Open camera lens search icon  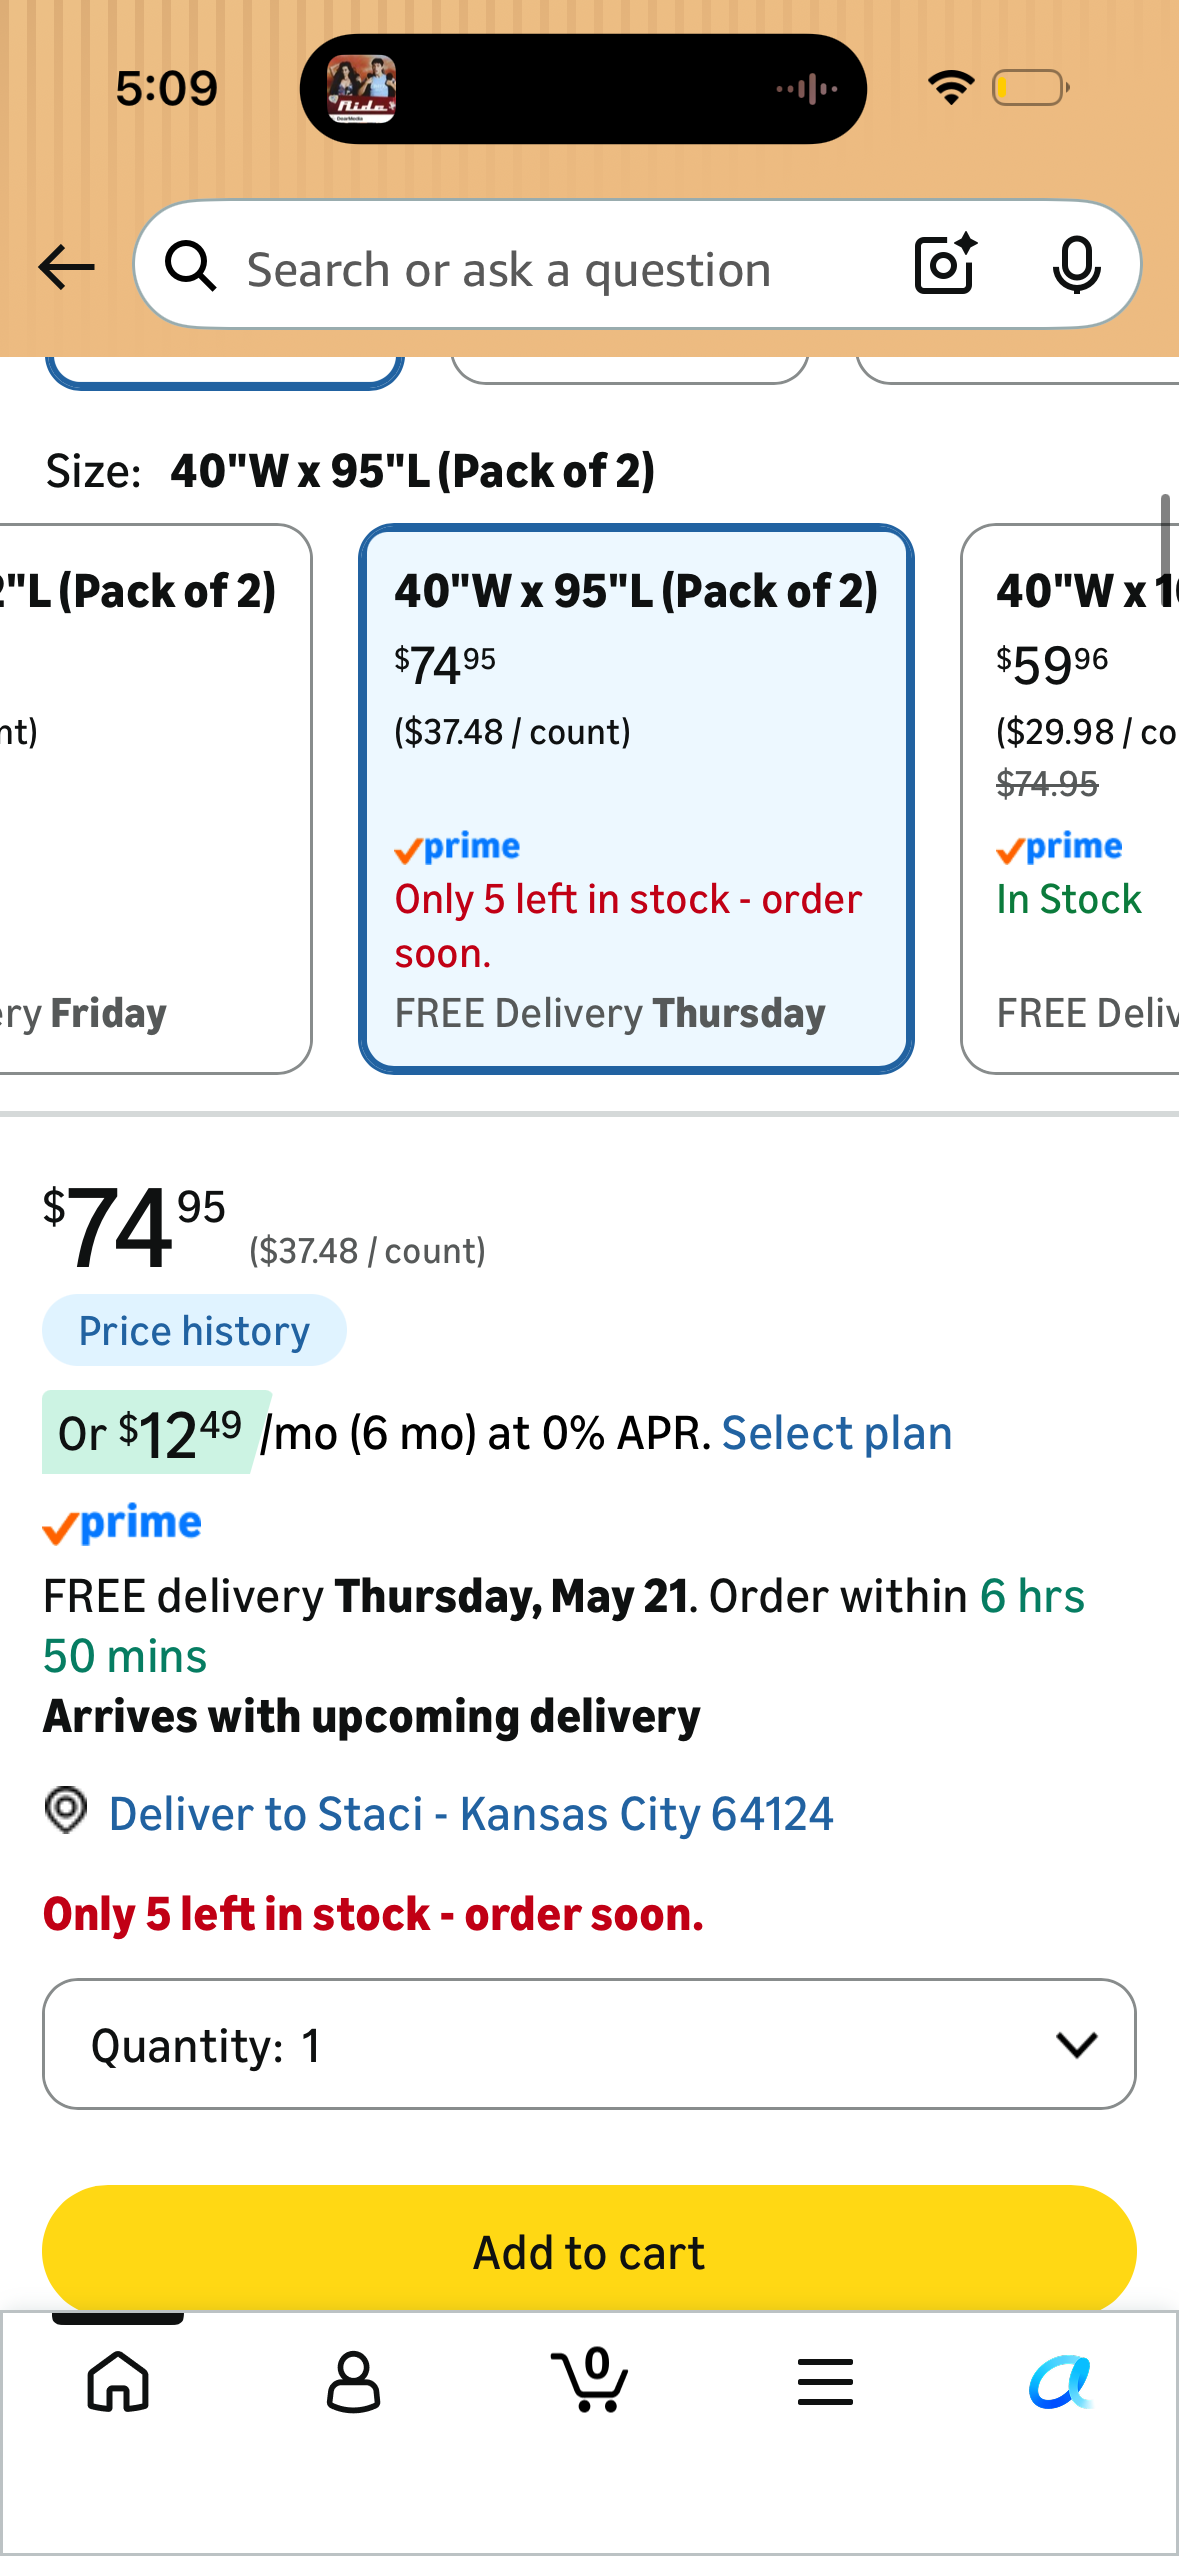pos(945,265)
